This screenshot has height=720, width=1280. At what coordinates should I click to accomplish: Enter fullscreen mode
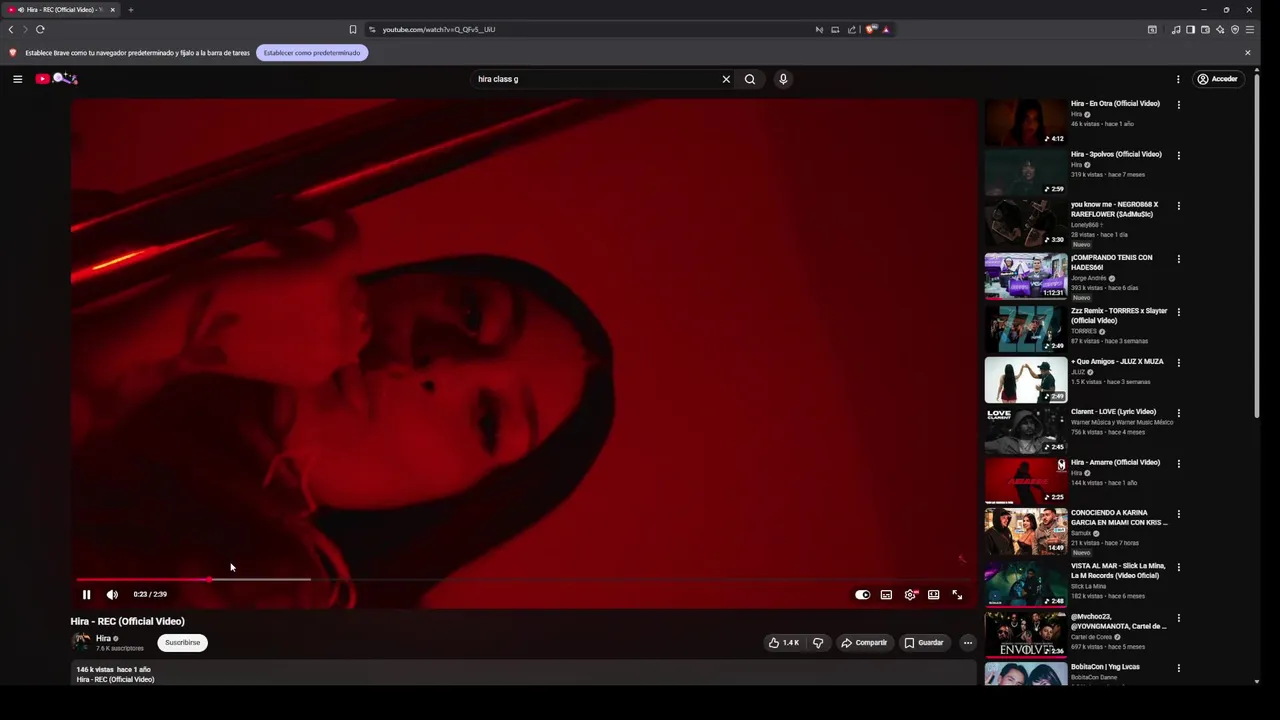957,594
